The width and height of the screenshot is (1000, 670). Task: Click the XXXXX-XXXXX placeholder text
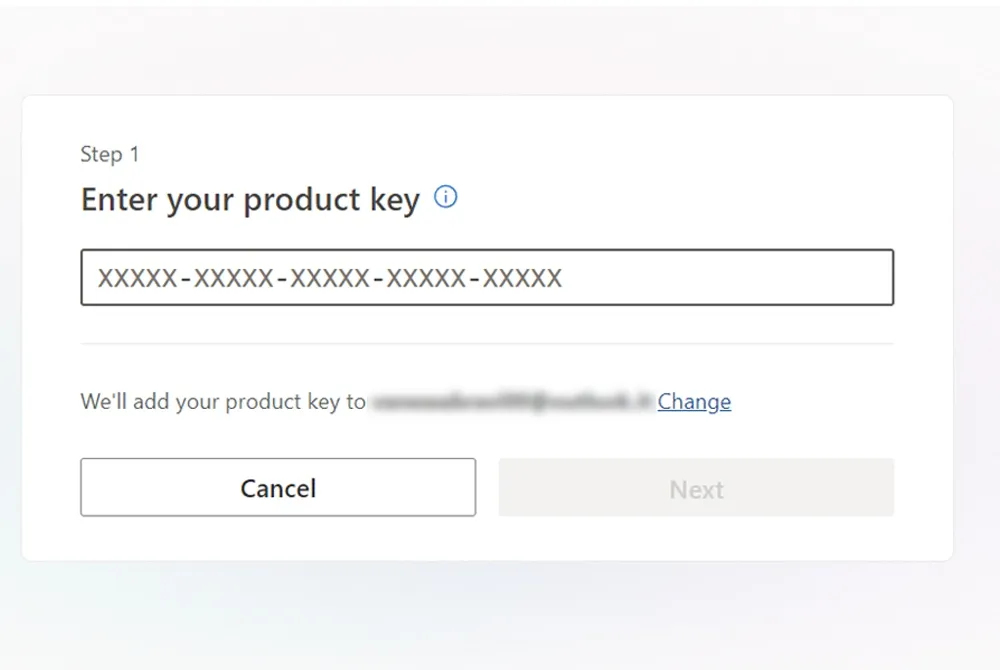[x=330, y=278]
